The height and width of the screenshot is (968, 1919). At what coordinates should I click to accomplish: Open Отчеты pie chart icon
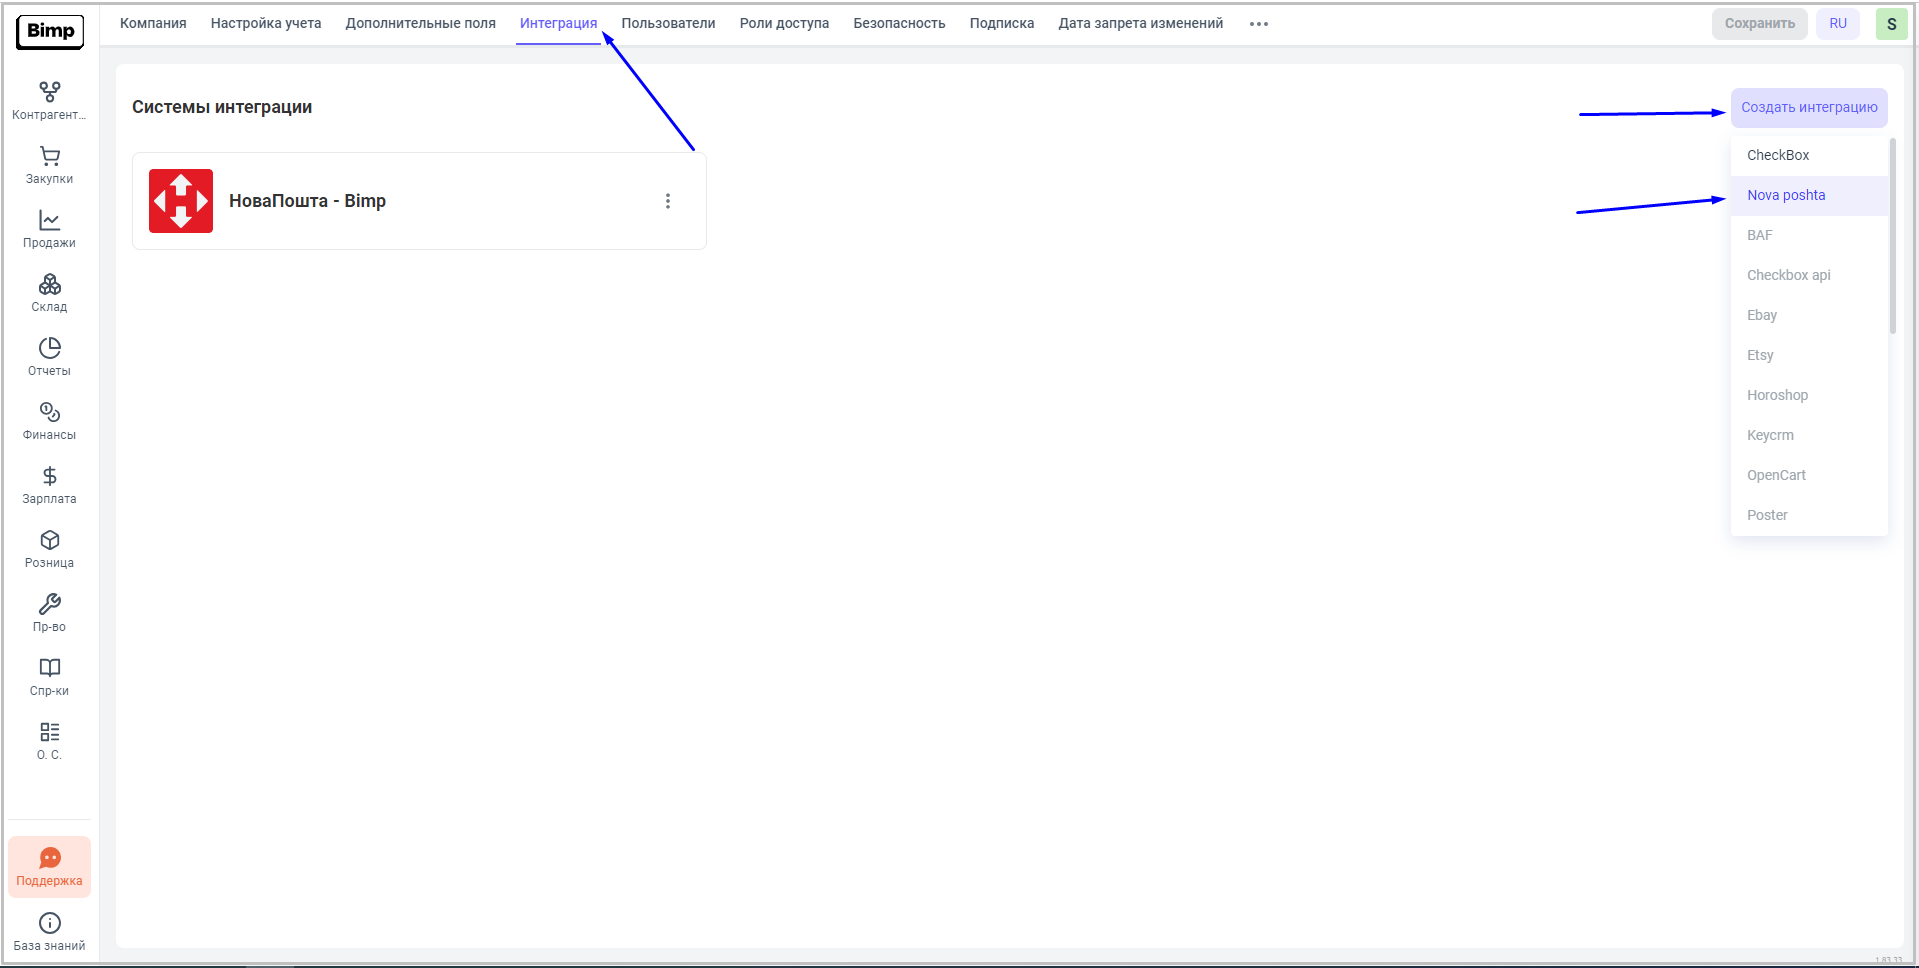pos(49,348)
